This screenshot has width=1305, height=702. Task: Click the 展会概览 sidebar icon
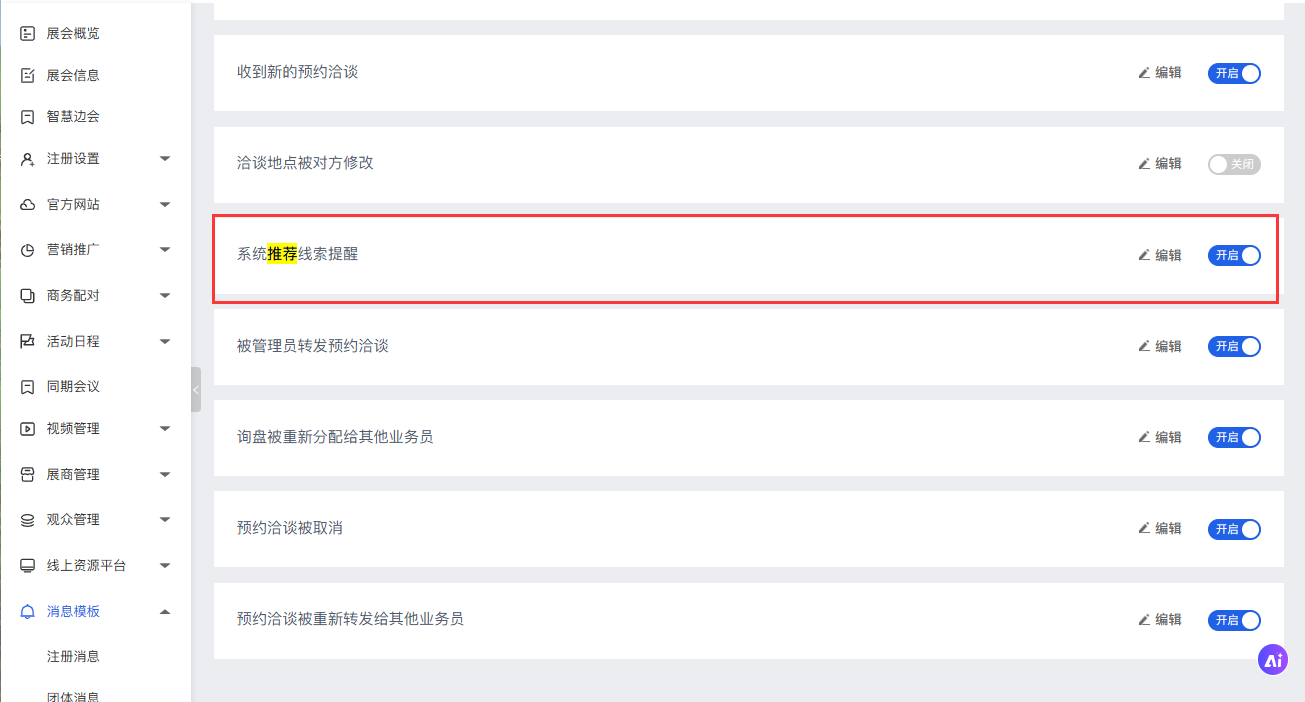[28, 33]
